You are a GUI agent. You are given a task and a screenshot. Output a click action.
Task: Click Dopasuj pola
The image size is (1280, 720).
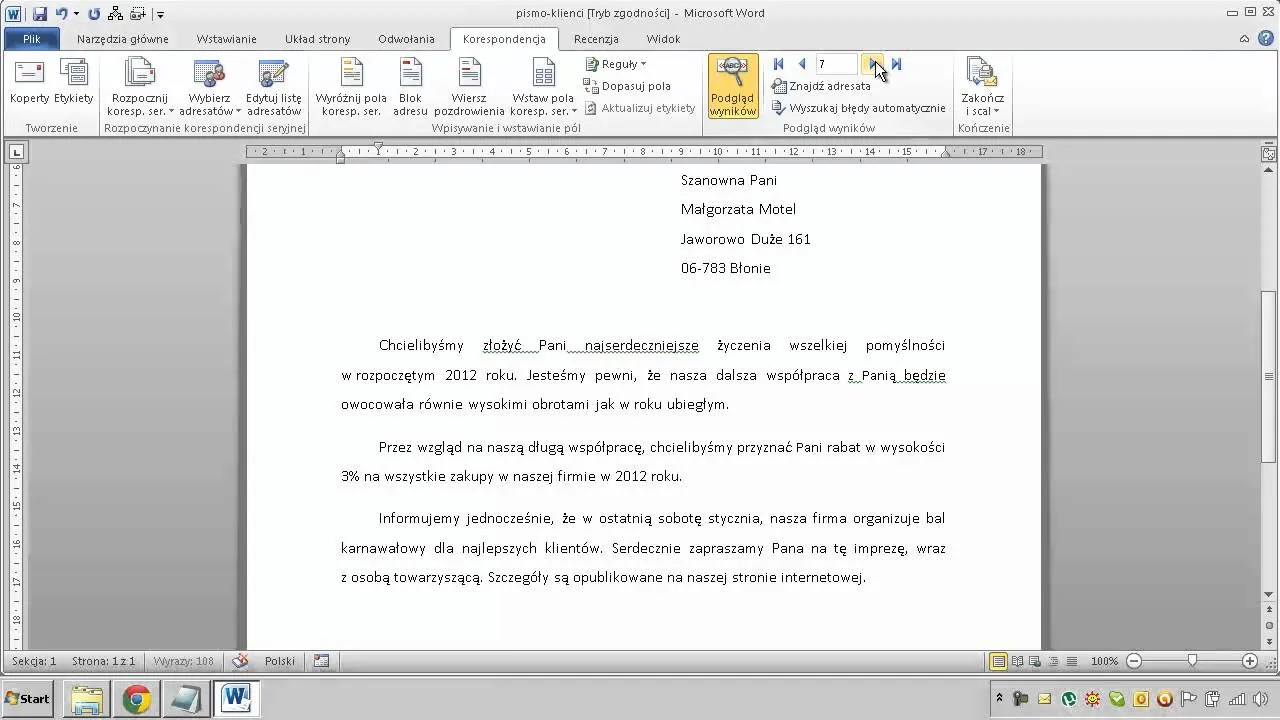[x=627, y=86]
